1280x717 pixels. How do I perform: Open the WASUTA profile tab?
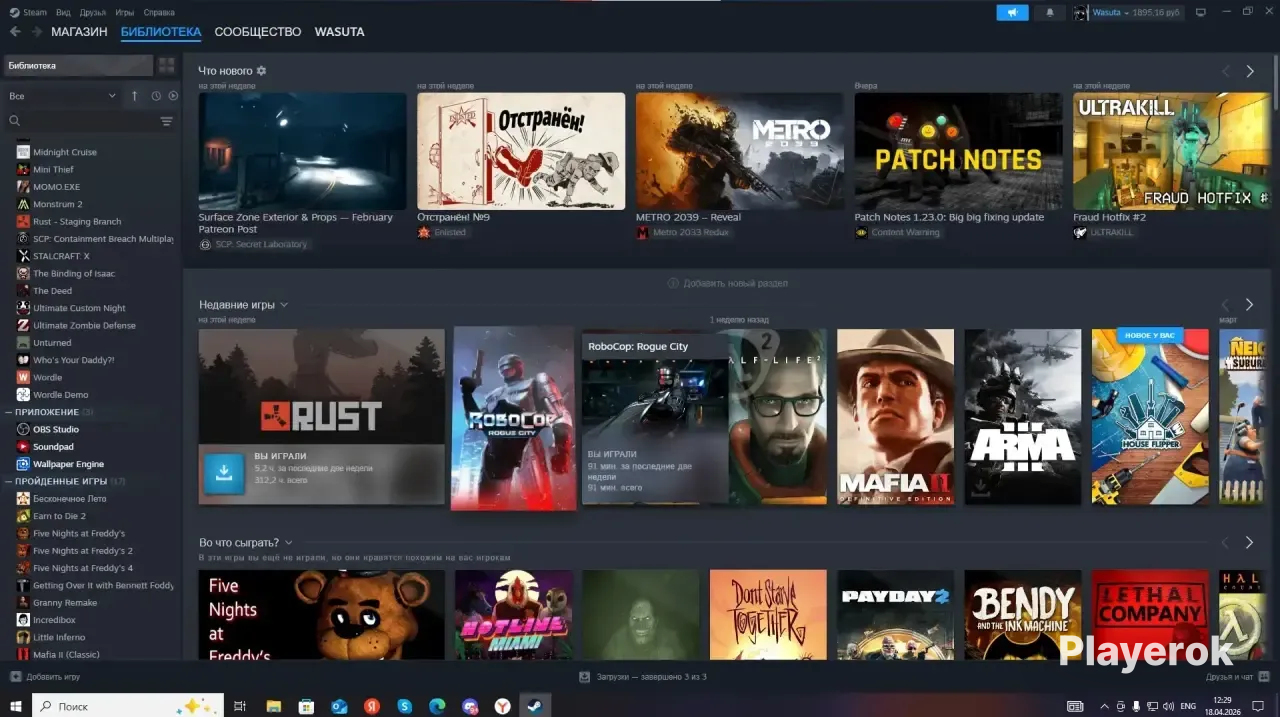pyautogui.click(x=340, y=32)
